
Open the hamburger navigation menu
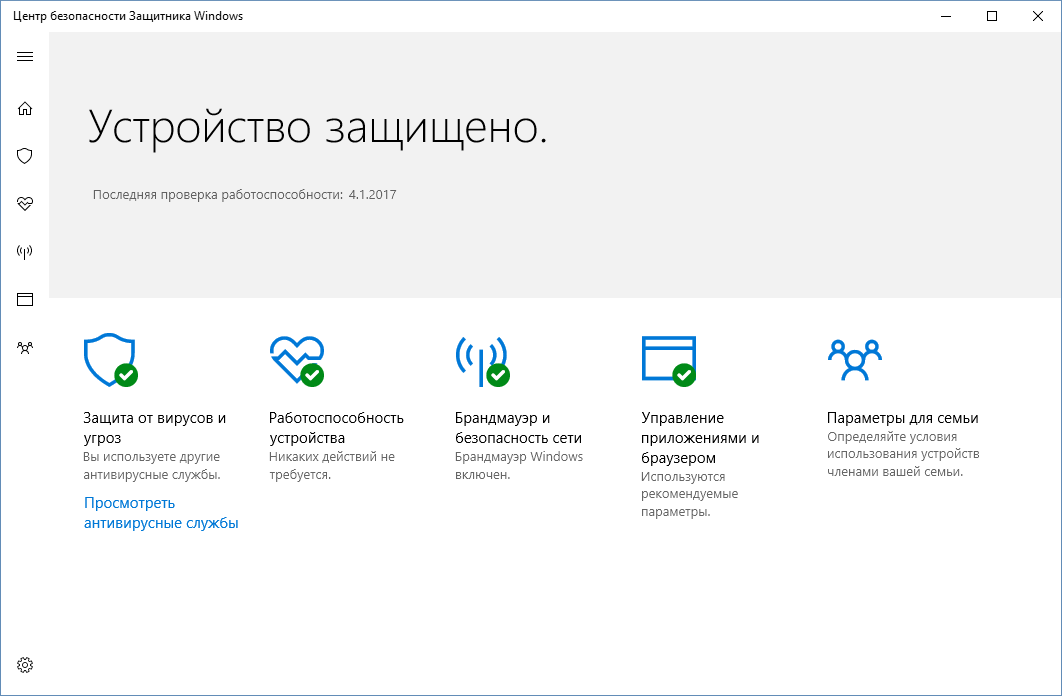(25, 56)
